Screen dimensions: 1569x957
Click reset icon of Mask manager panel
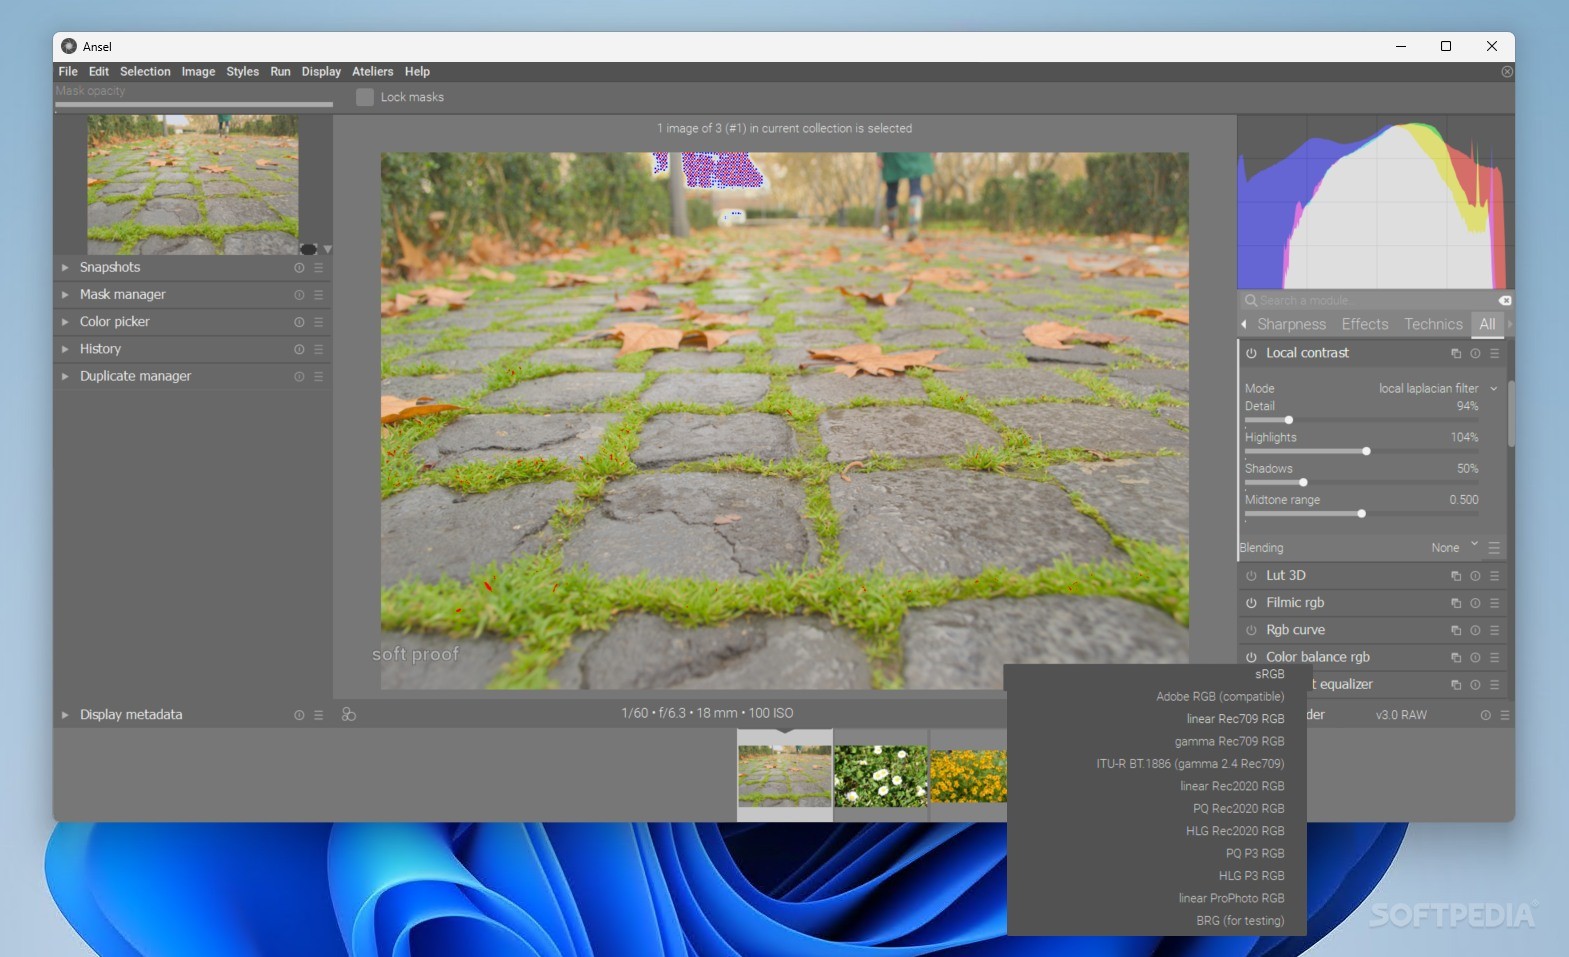(x=299, y=295)
